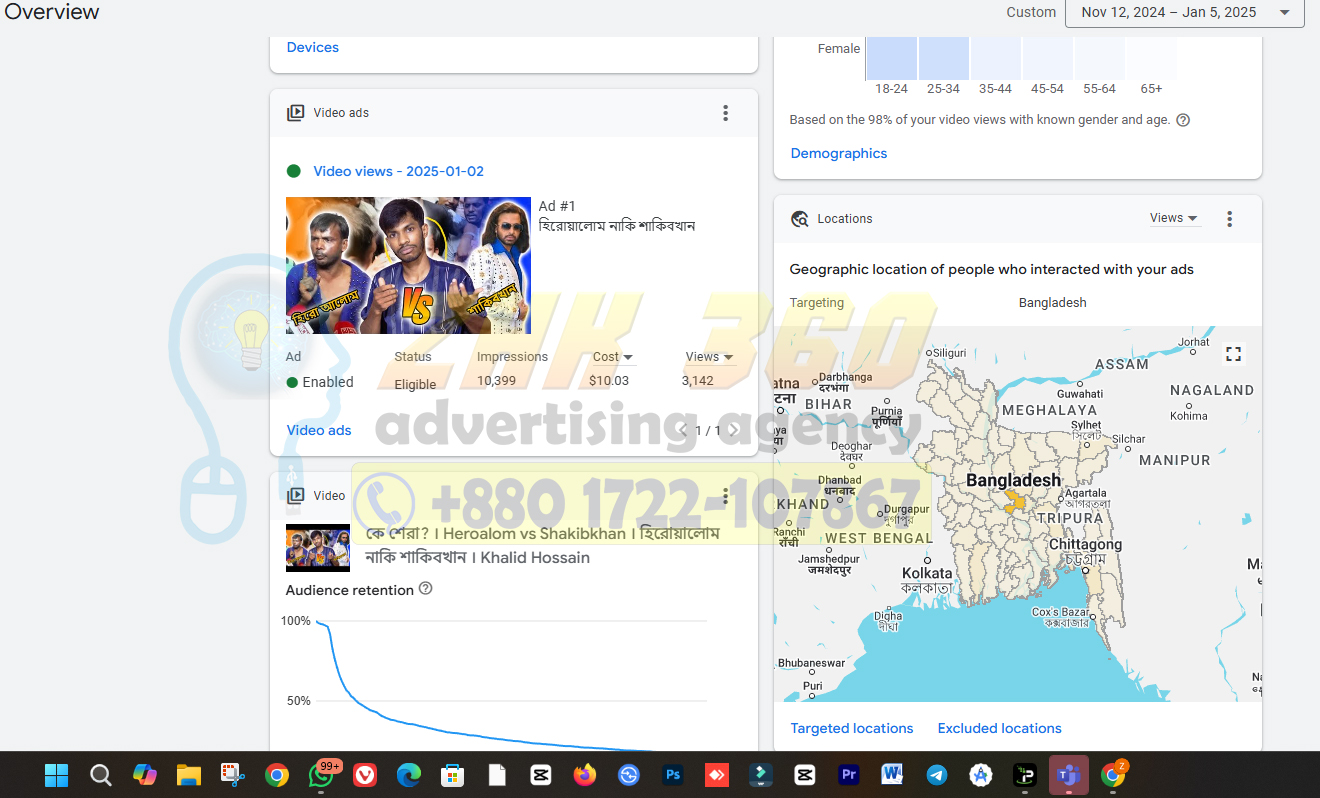Open Windows Search from the taskbar

pos(100,775)
